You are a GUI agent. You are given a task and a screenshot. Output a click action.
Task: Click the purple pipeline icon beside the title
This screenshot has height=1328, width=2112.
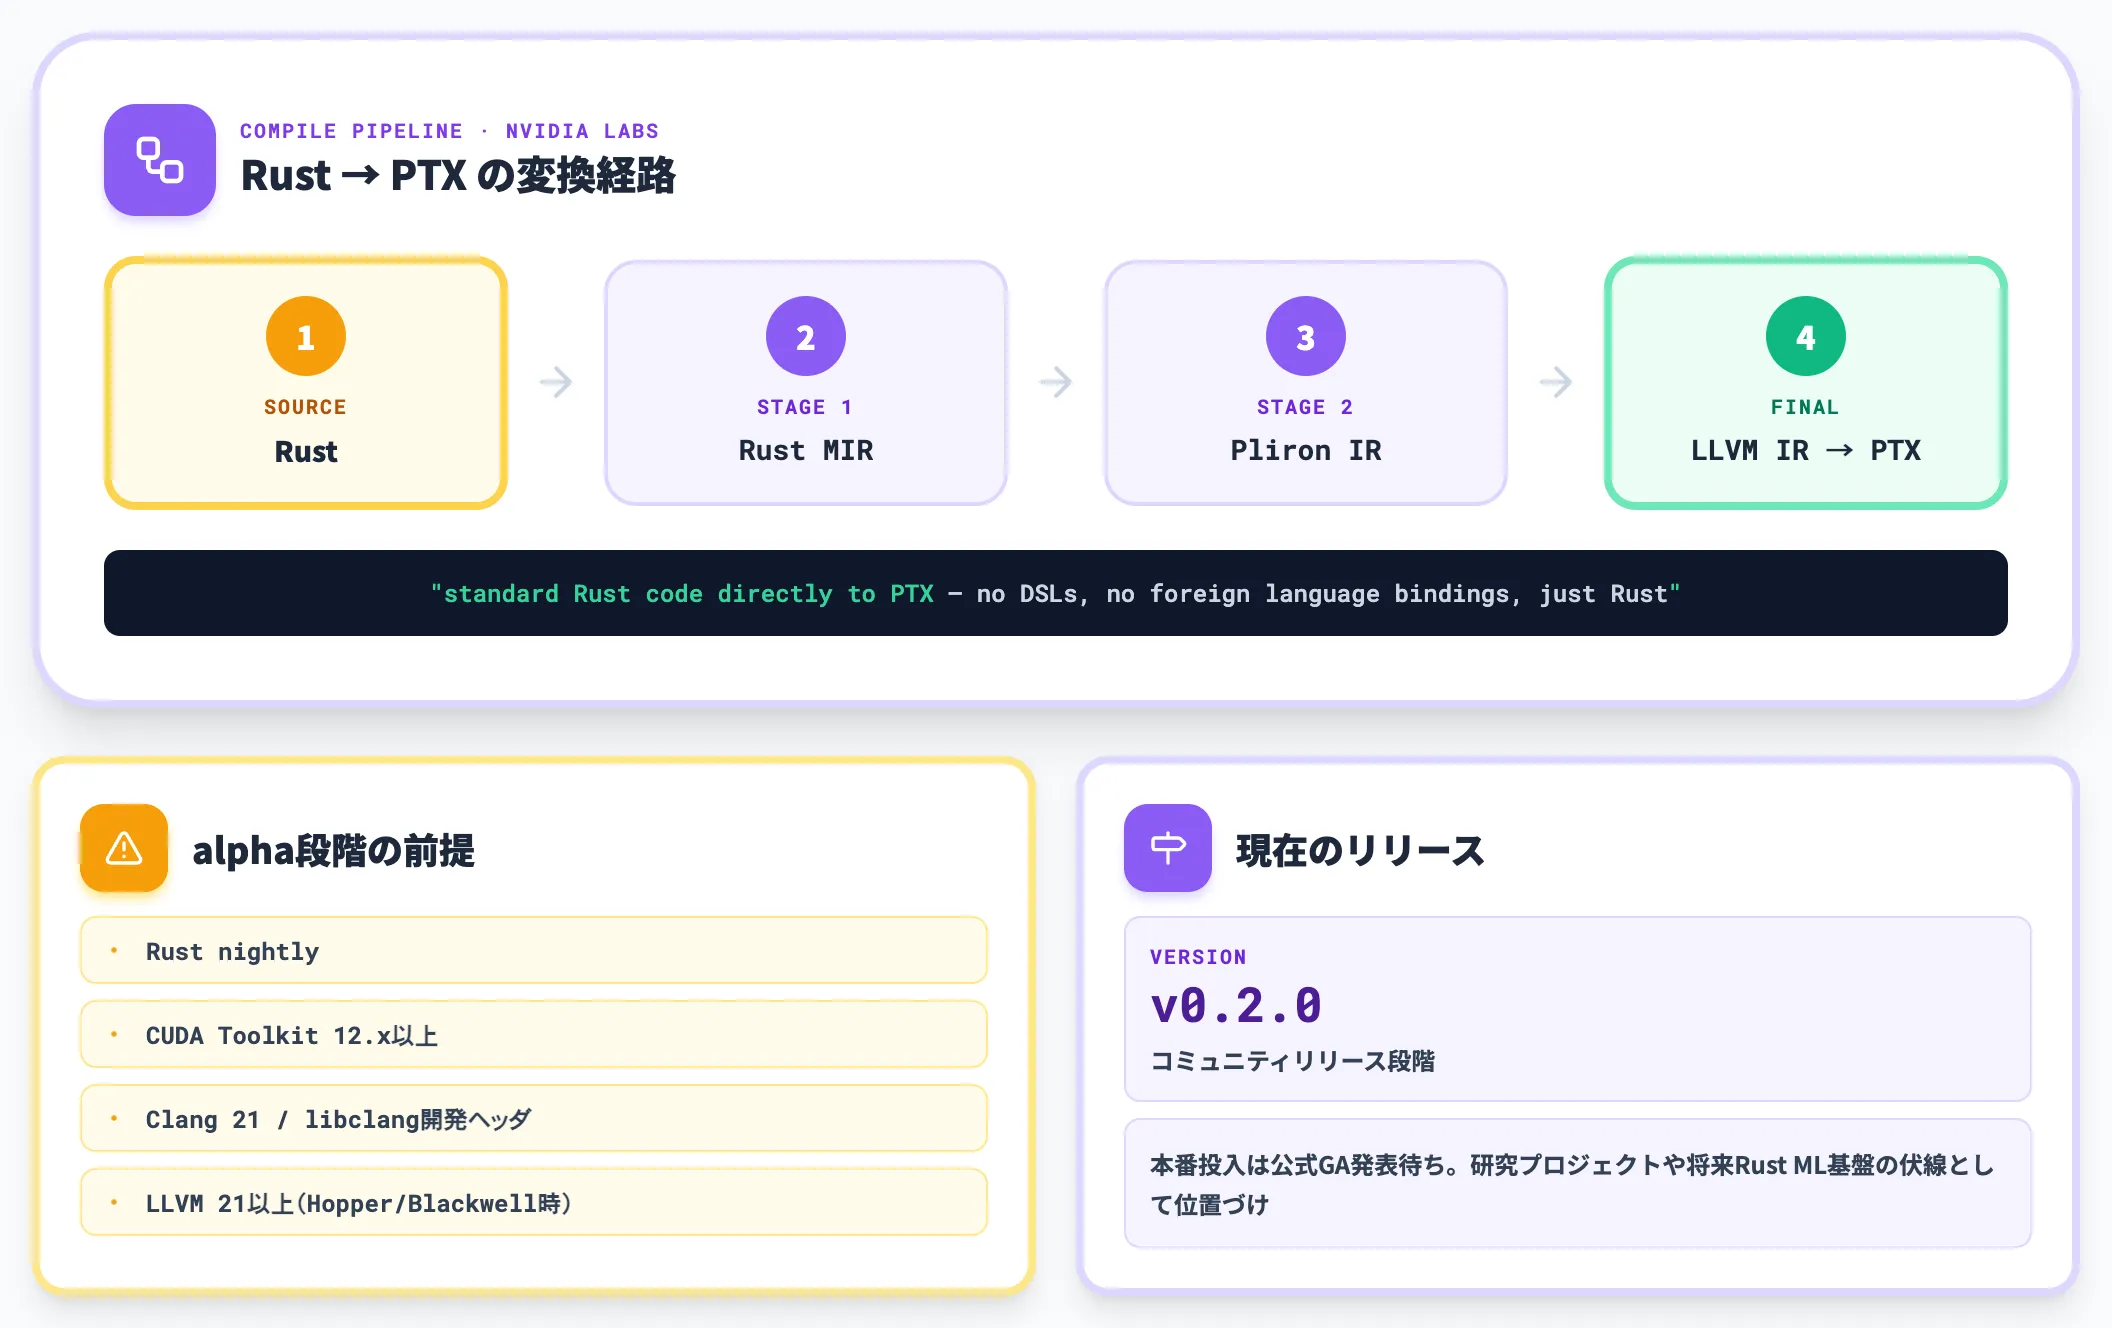[160, 160]
